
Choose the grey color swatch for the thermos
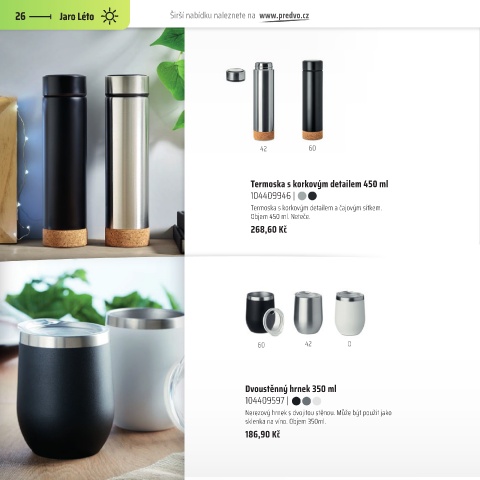302,196
